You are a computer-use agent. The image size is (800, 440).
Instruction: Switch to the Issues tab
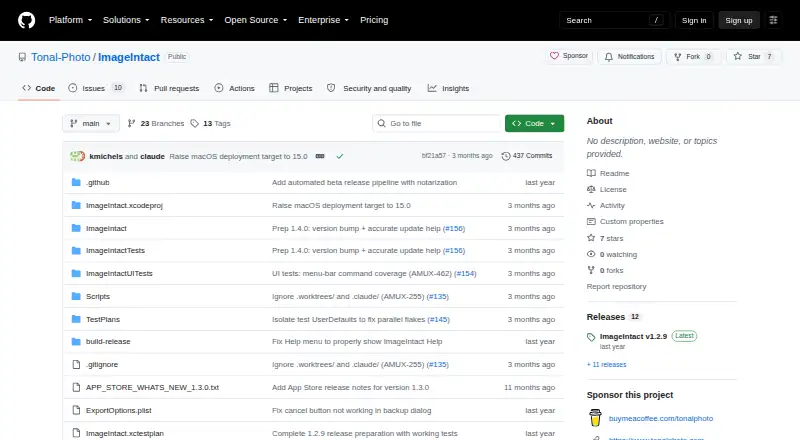96,88
